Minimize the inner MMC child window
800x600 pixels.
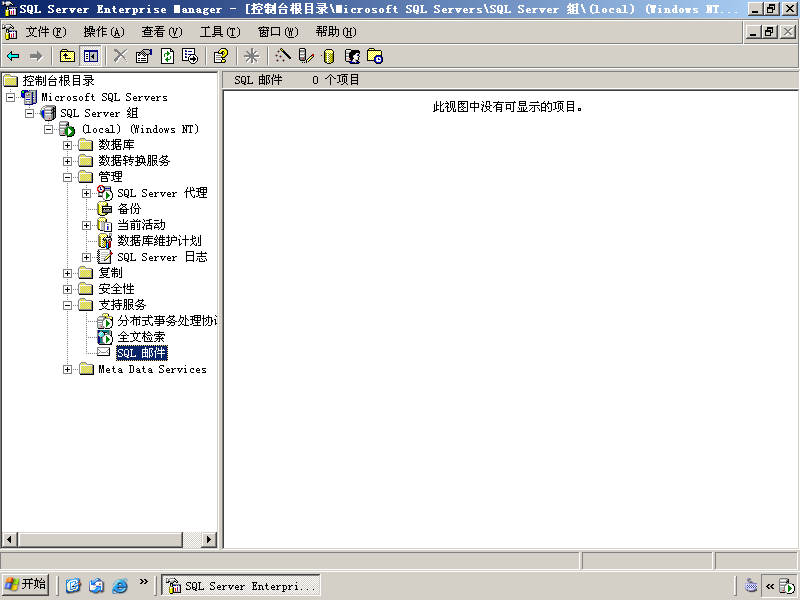pos(753,32)
